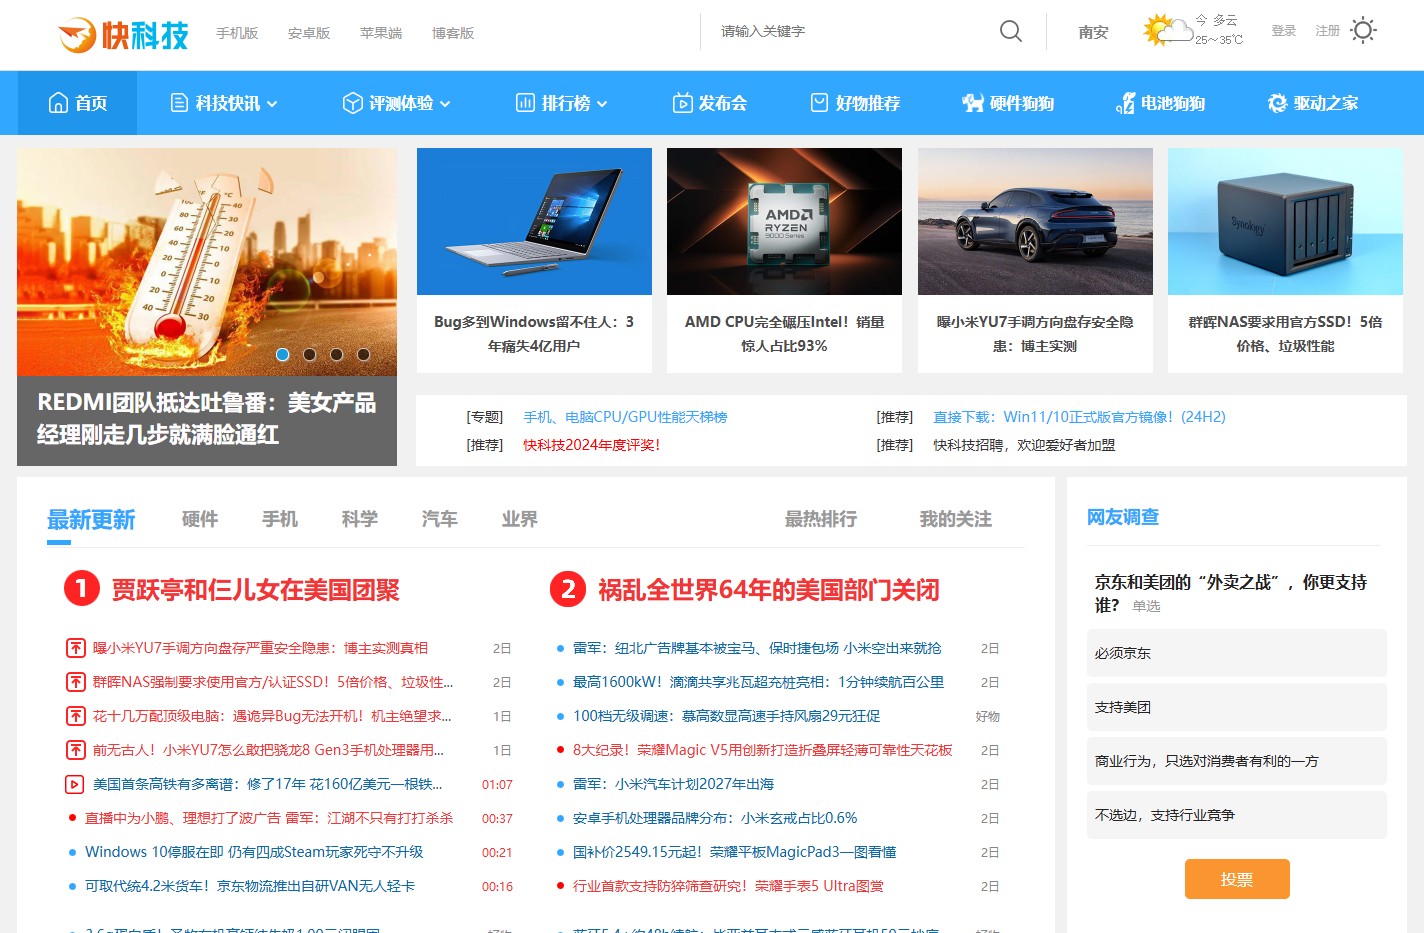The height and width of the screenshot is (933, 1424).
Task: Click the document icon beside 科技快讯
Action: point(179,103)
